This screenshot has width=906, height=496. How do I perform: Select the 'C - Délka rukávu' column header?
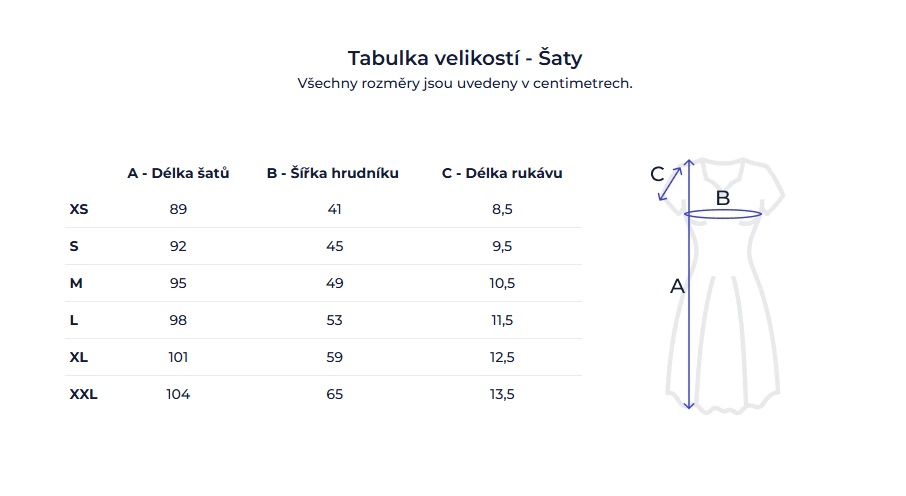click(502, 173)
